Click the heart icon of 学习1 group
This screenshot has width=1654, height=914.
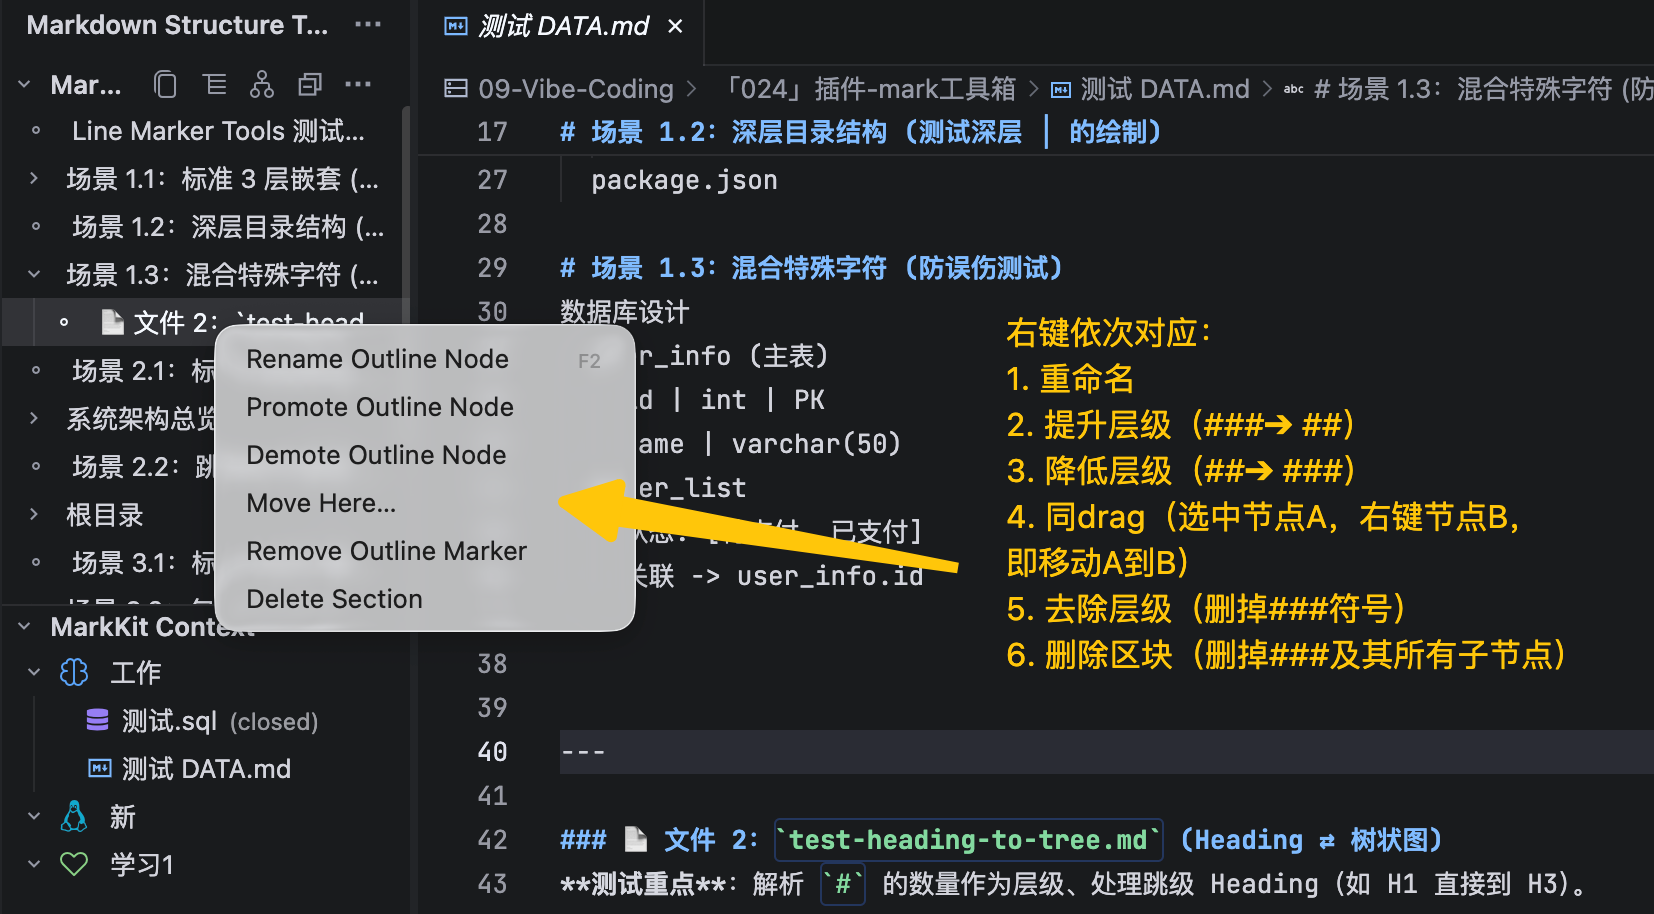point(75,864)
